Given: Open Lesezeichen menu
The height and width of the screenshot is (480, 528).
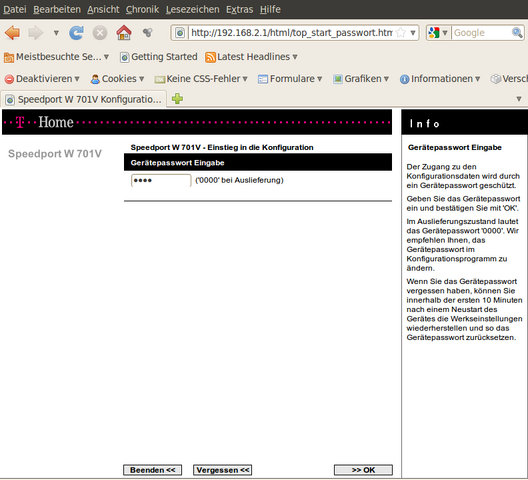Looking at the screenshot, I should tap(193, 9).
